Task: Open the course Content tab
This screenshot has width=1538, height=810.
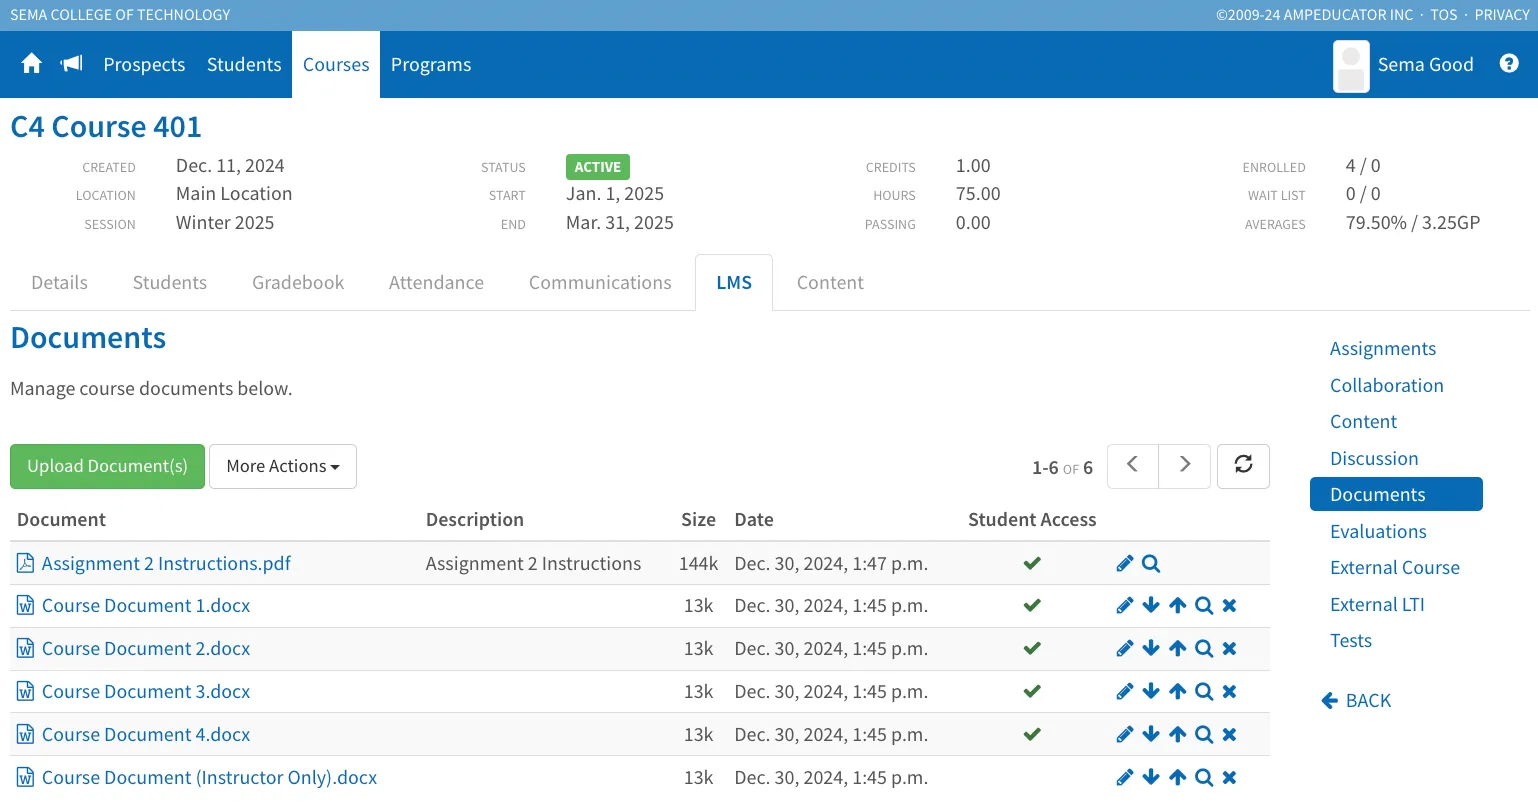Action: click(x=830, y=282)
